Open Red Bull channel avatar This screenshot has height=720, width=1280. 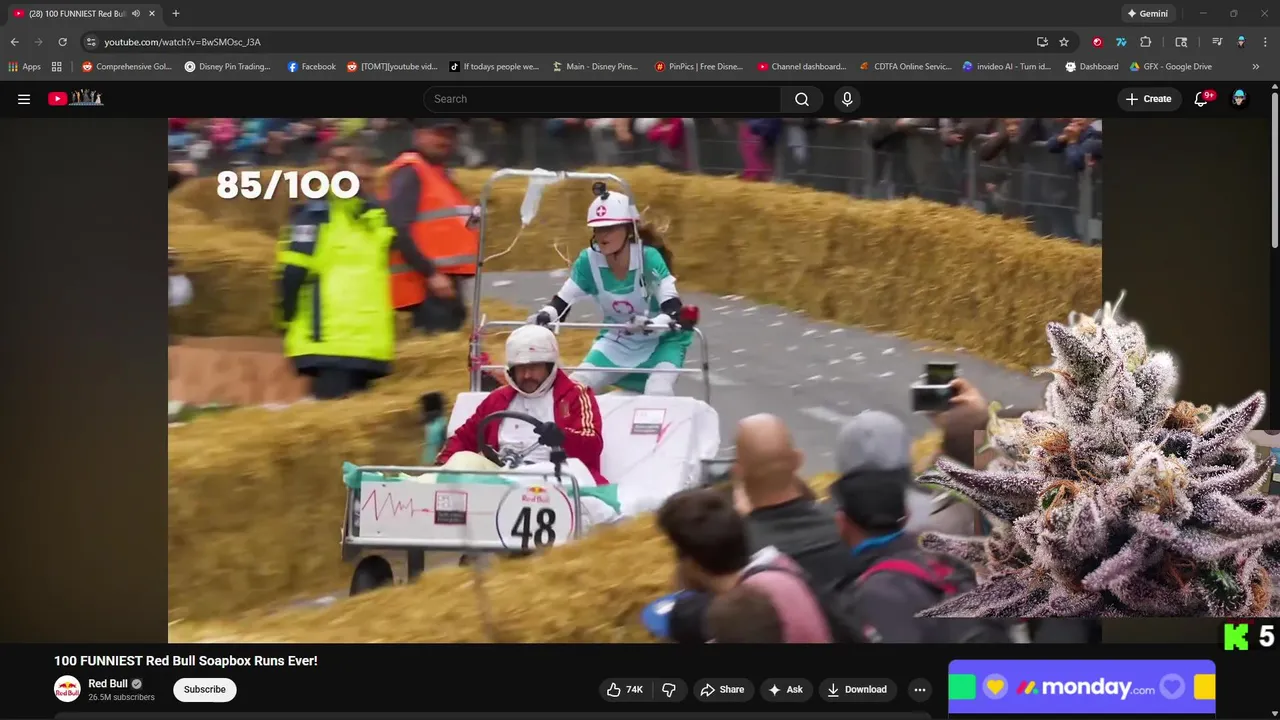point(67,689)
